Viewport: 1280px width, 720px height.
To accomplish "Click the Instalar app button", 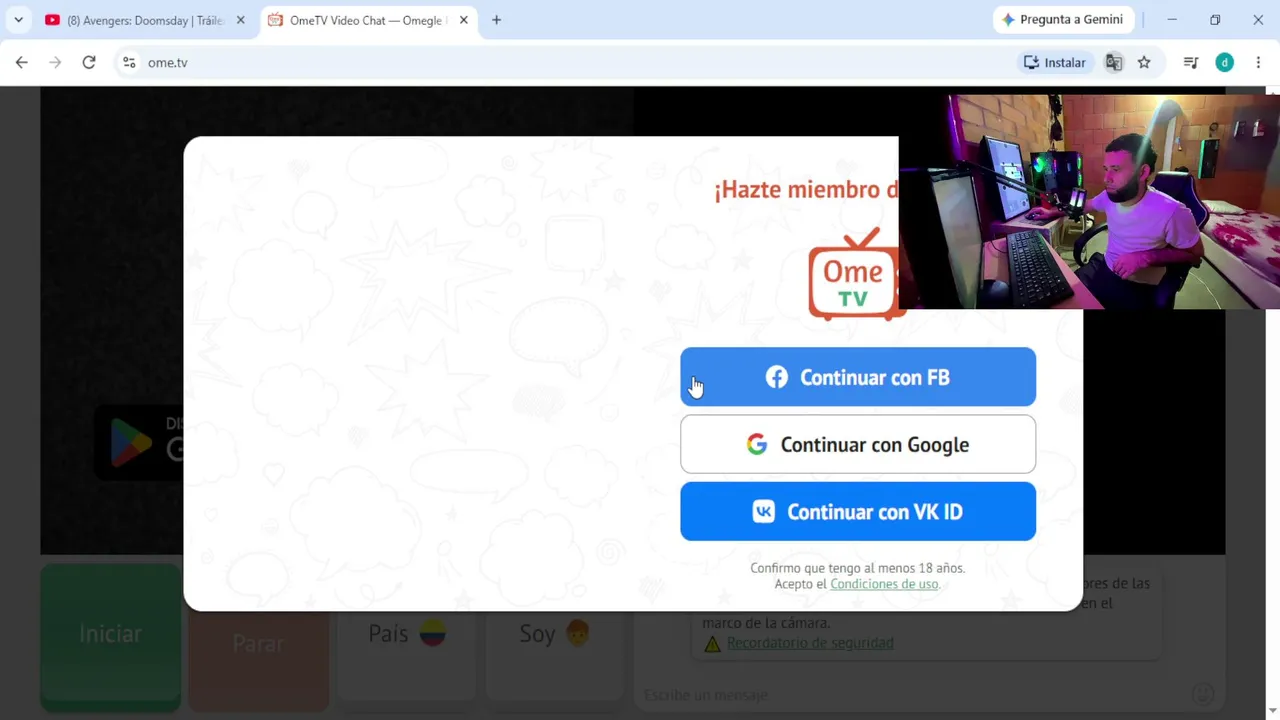I will click(1055, 62).
